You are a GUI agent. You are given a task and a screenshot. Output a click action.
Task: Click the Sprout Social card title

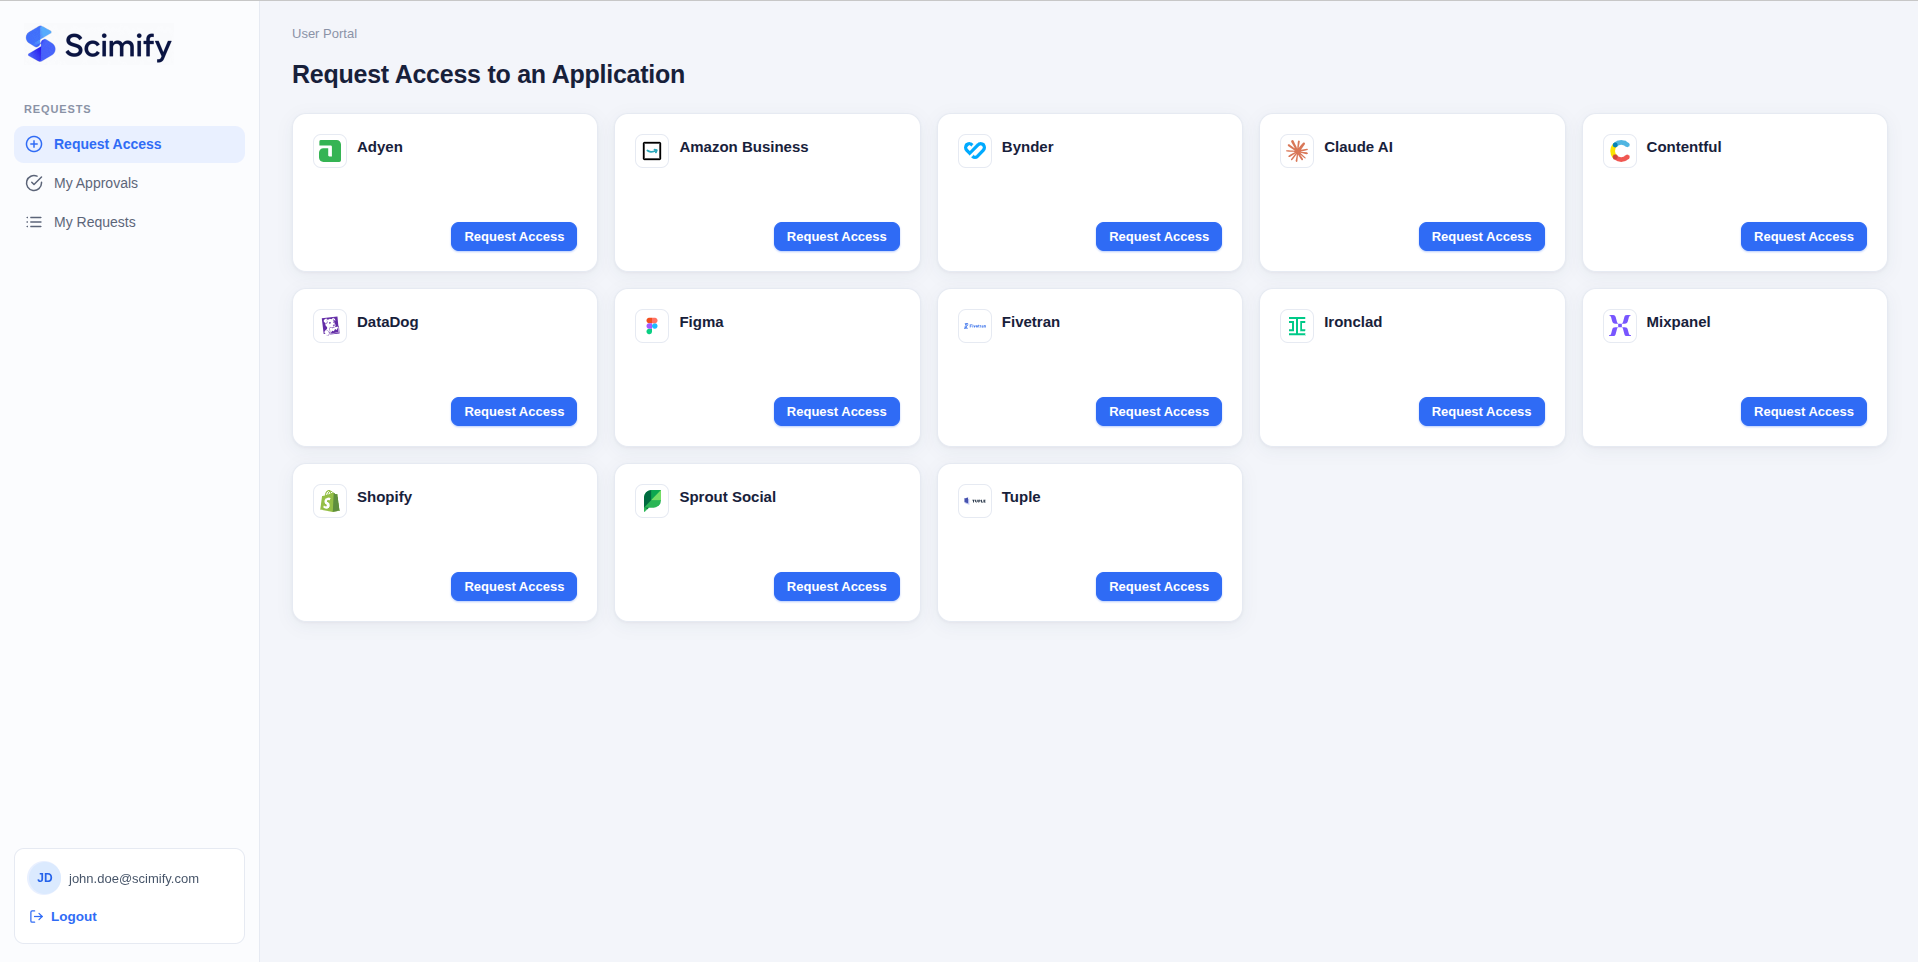coord(727,497)
